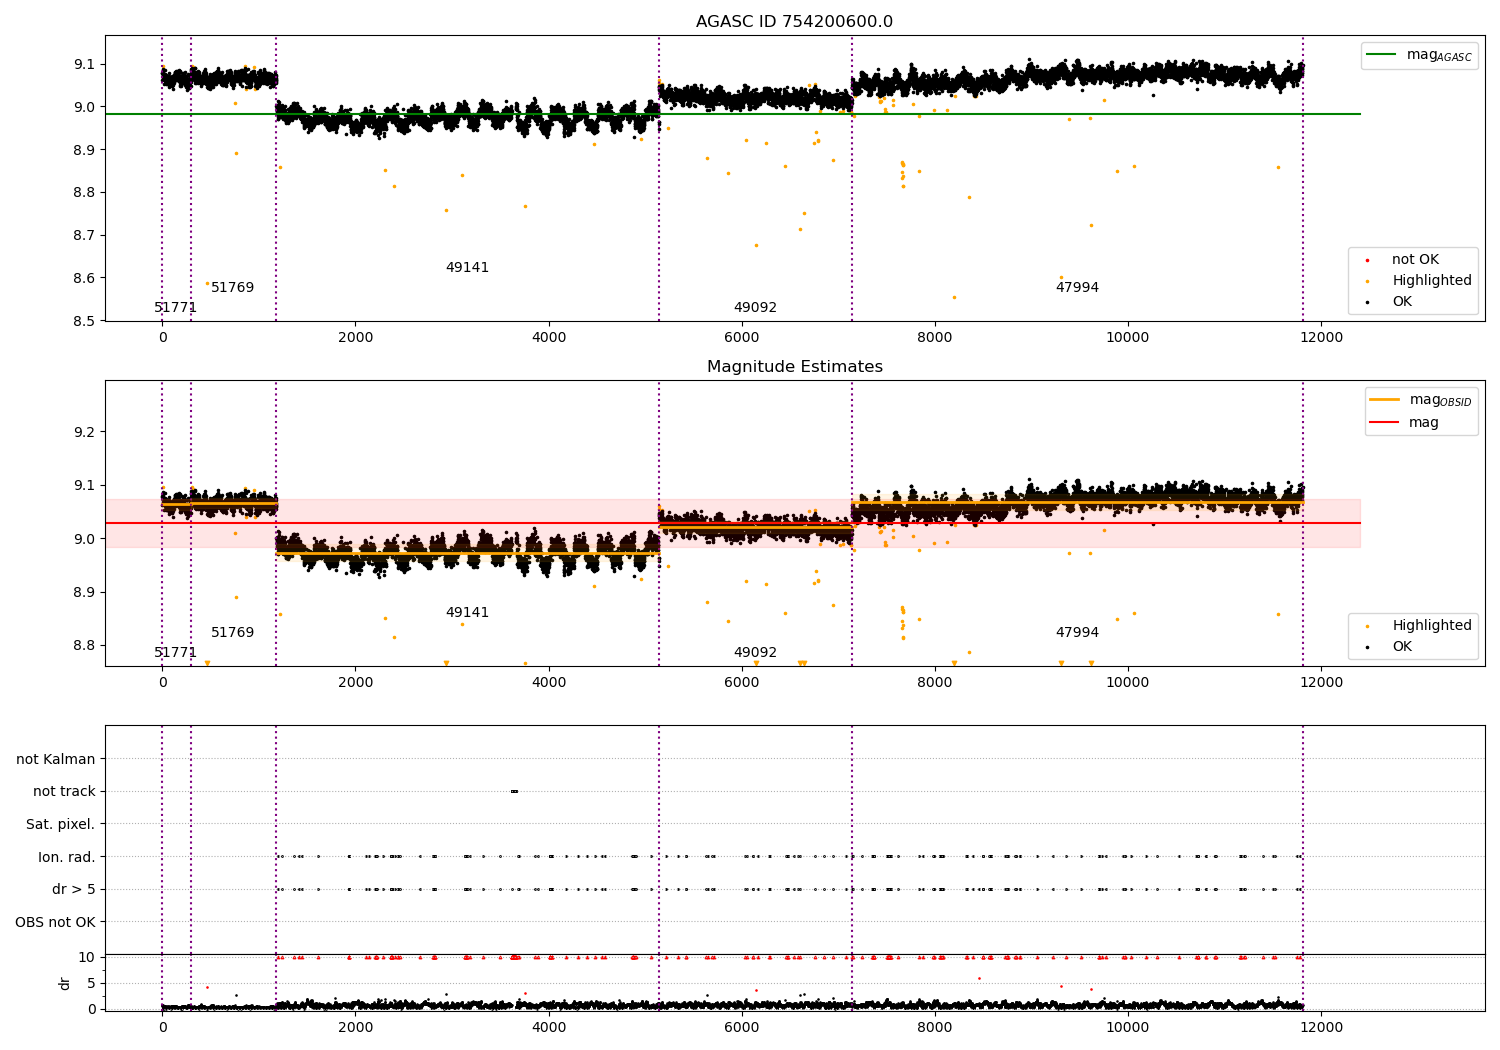Click label 49141 in Magnitude Estimates plot
The height and width of the screenshot is (1050, 1500).
point(467,613)
